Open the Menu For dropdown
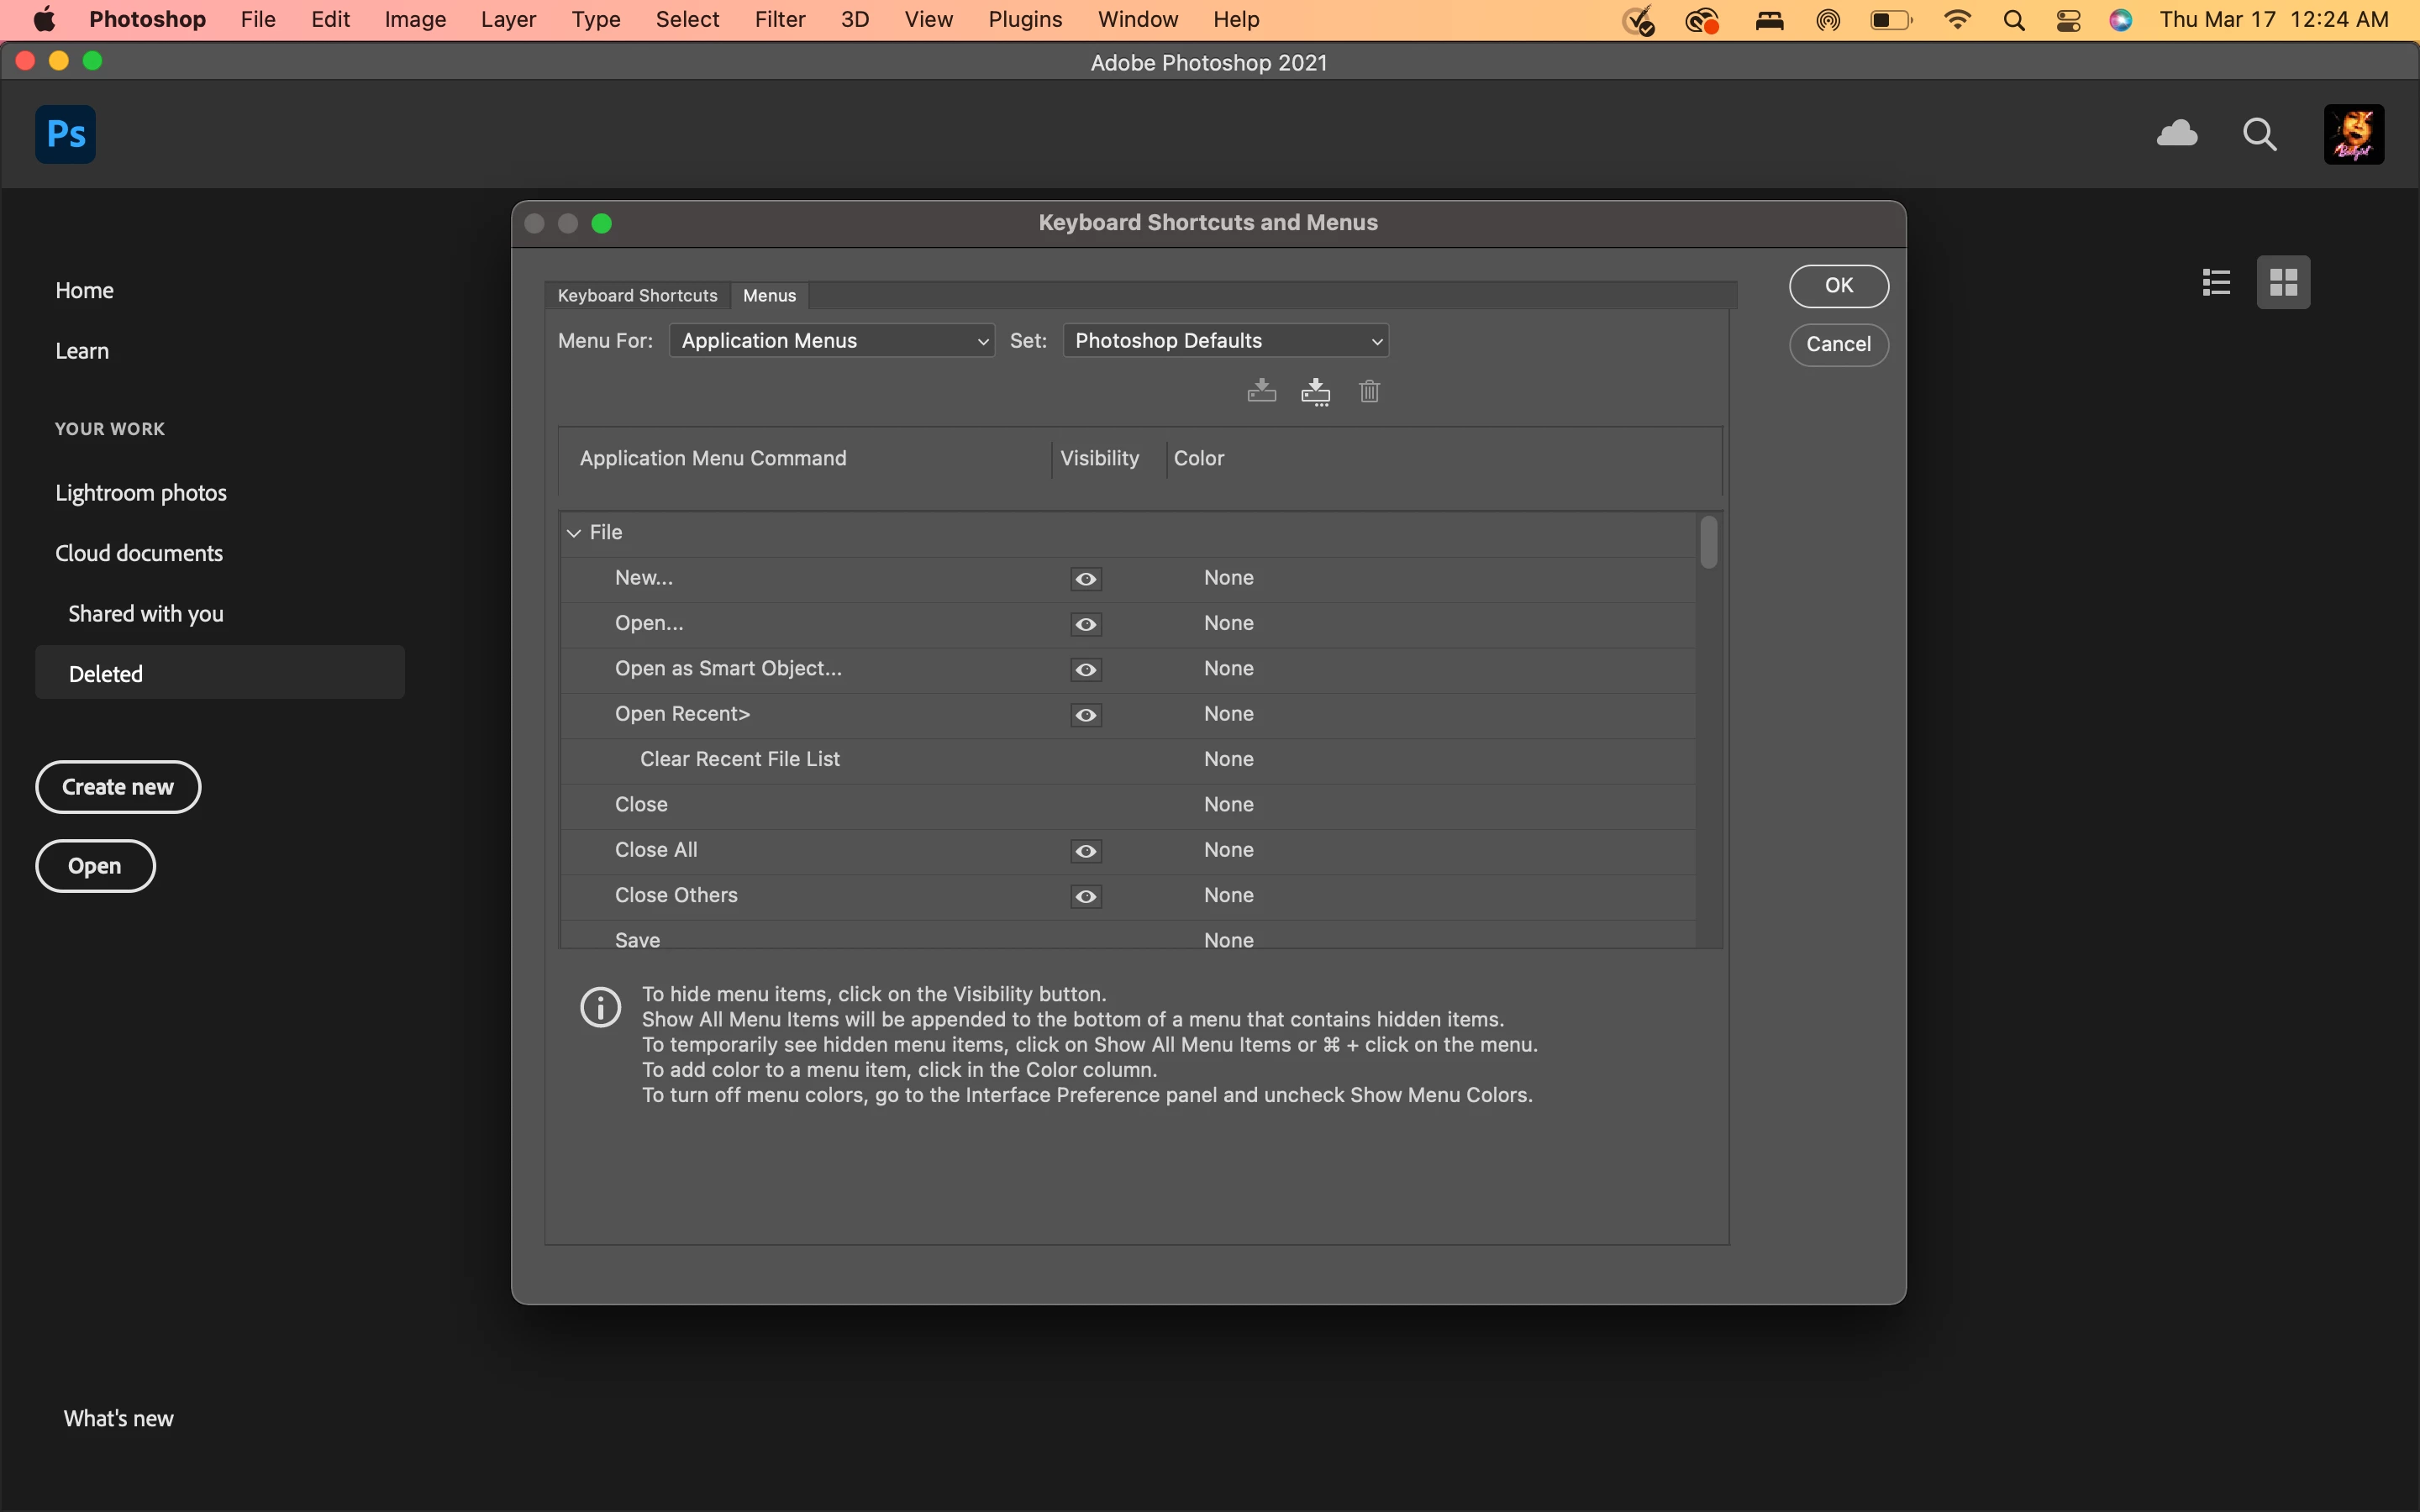The height and width of the screenshot is (1512, 2420). [831, 341]
